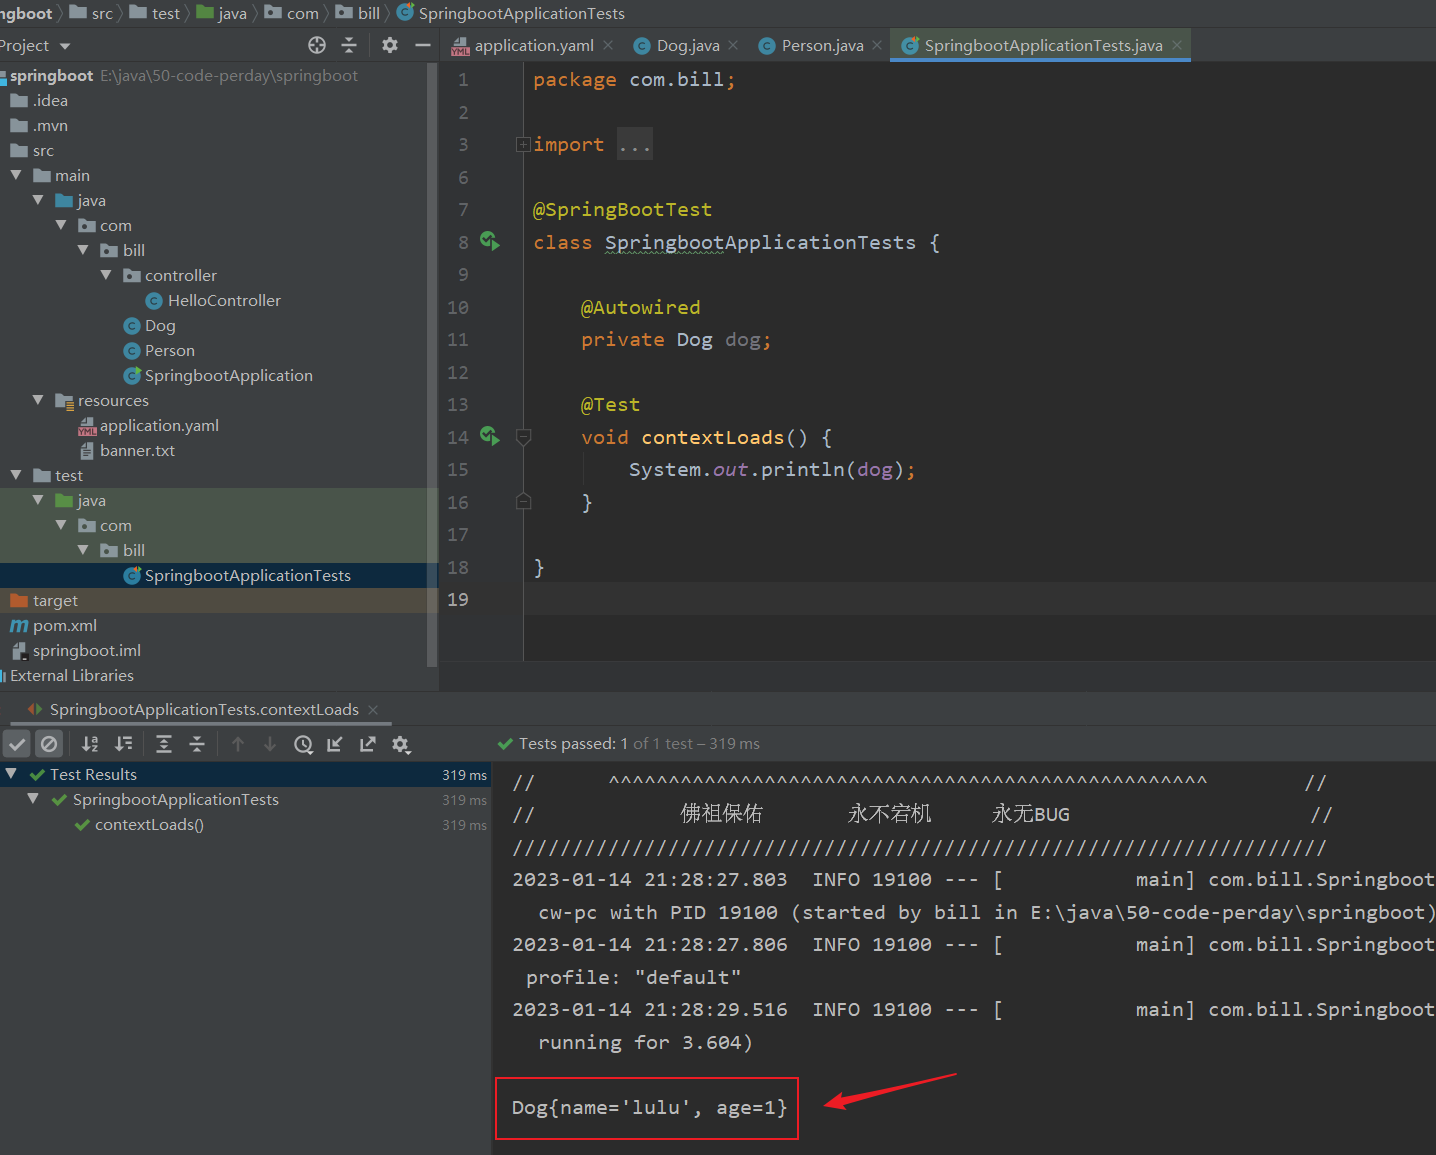1436x1155 pixels.
Task: Open pom.xml in project tree
Action: pos(65,626)
